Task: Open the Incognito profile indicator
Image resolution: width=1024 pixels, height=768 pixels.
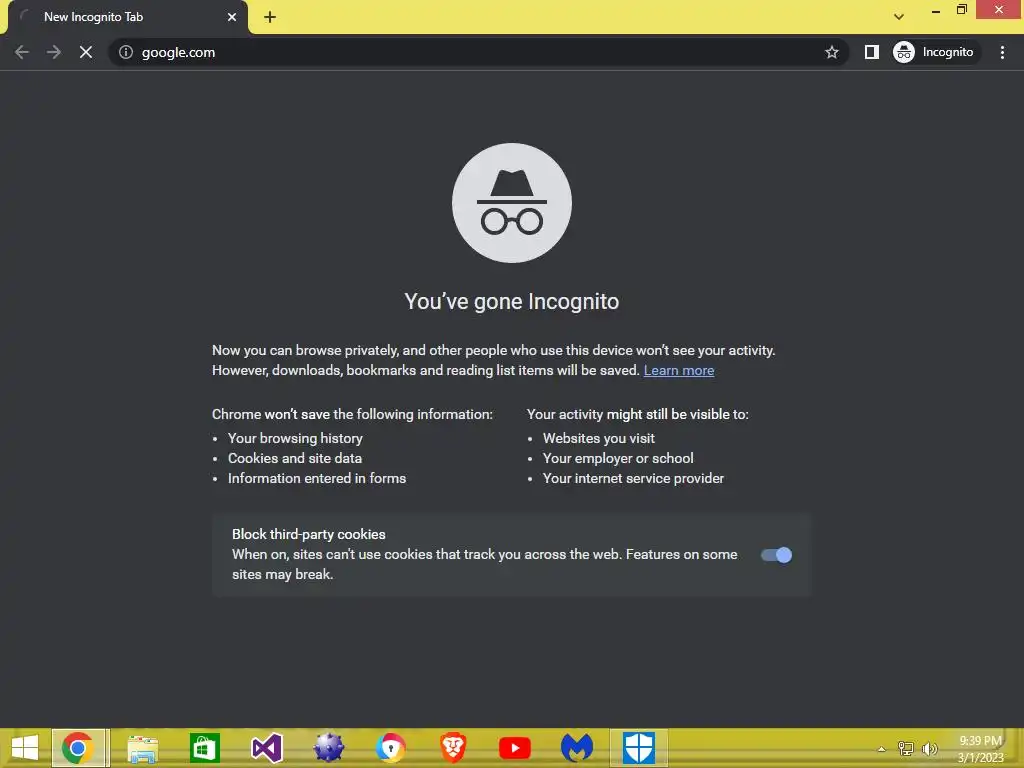Action: (x=934, y=52)
